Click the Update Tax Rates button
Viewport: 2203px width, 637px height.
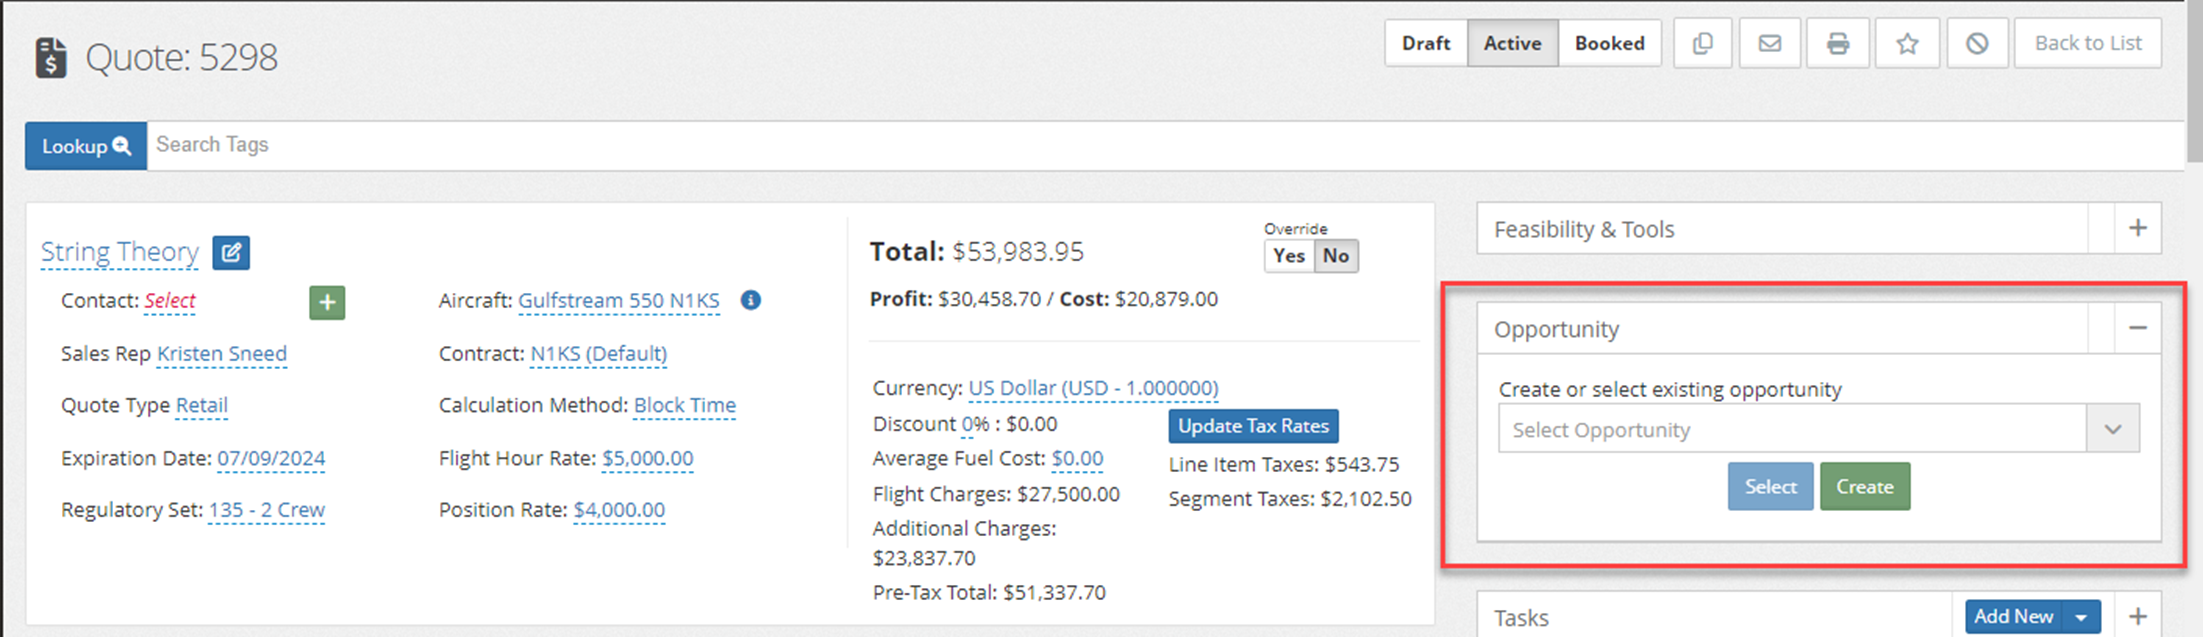point(1253,426)
